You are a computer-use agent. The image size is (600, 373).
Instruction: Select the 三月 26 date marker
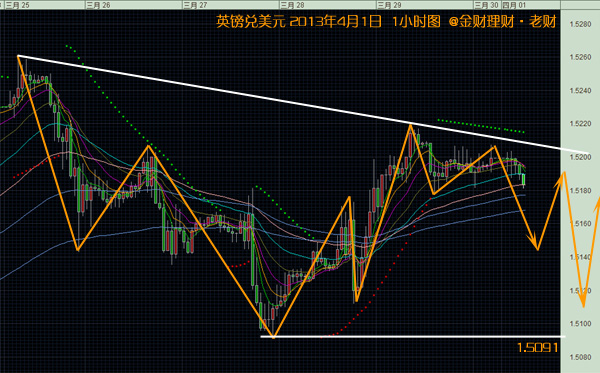pos(99,5)
